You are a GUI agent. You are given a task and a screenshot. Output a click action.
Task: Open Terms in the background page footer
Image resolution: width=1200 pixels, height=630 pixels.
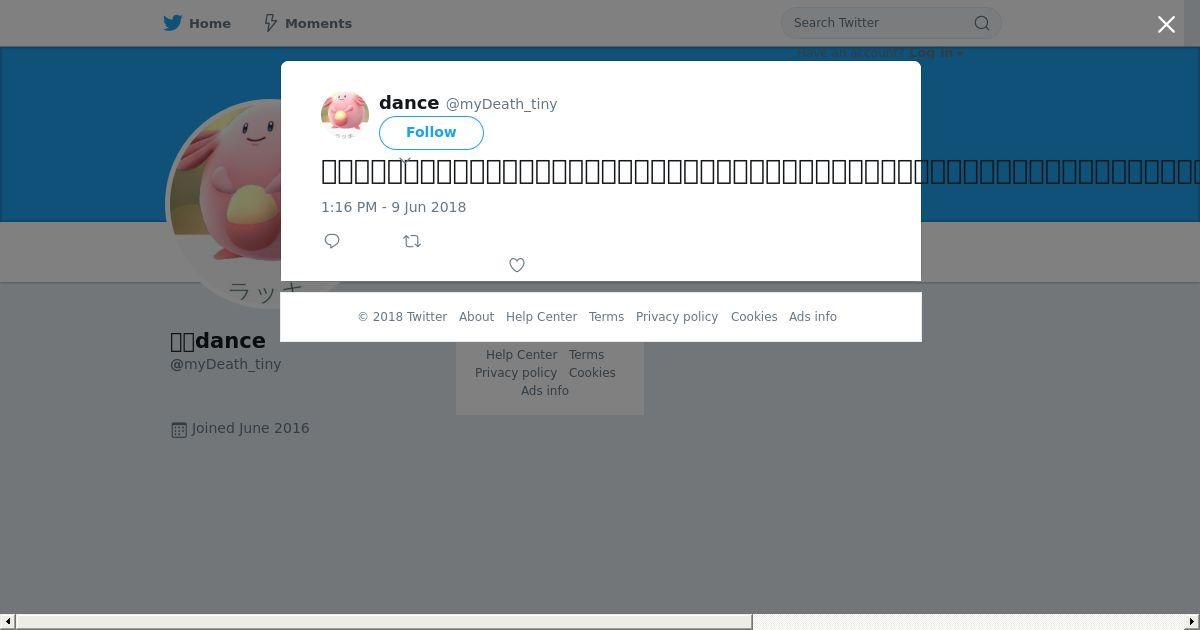(586, 355)
